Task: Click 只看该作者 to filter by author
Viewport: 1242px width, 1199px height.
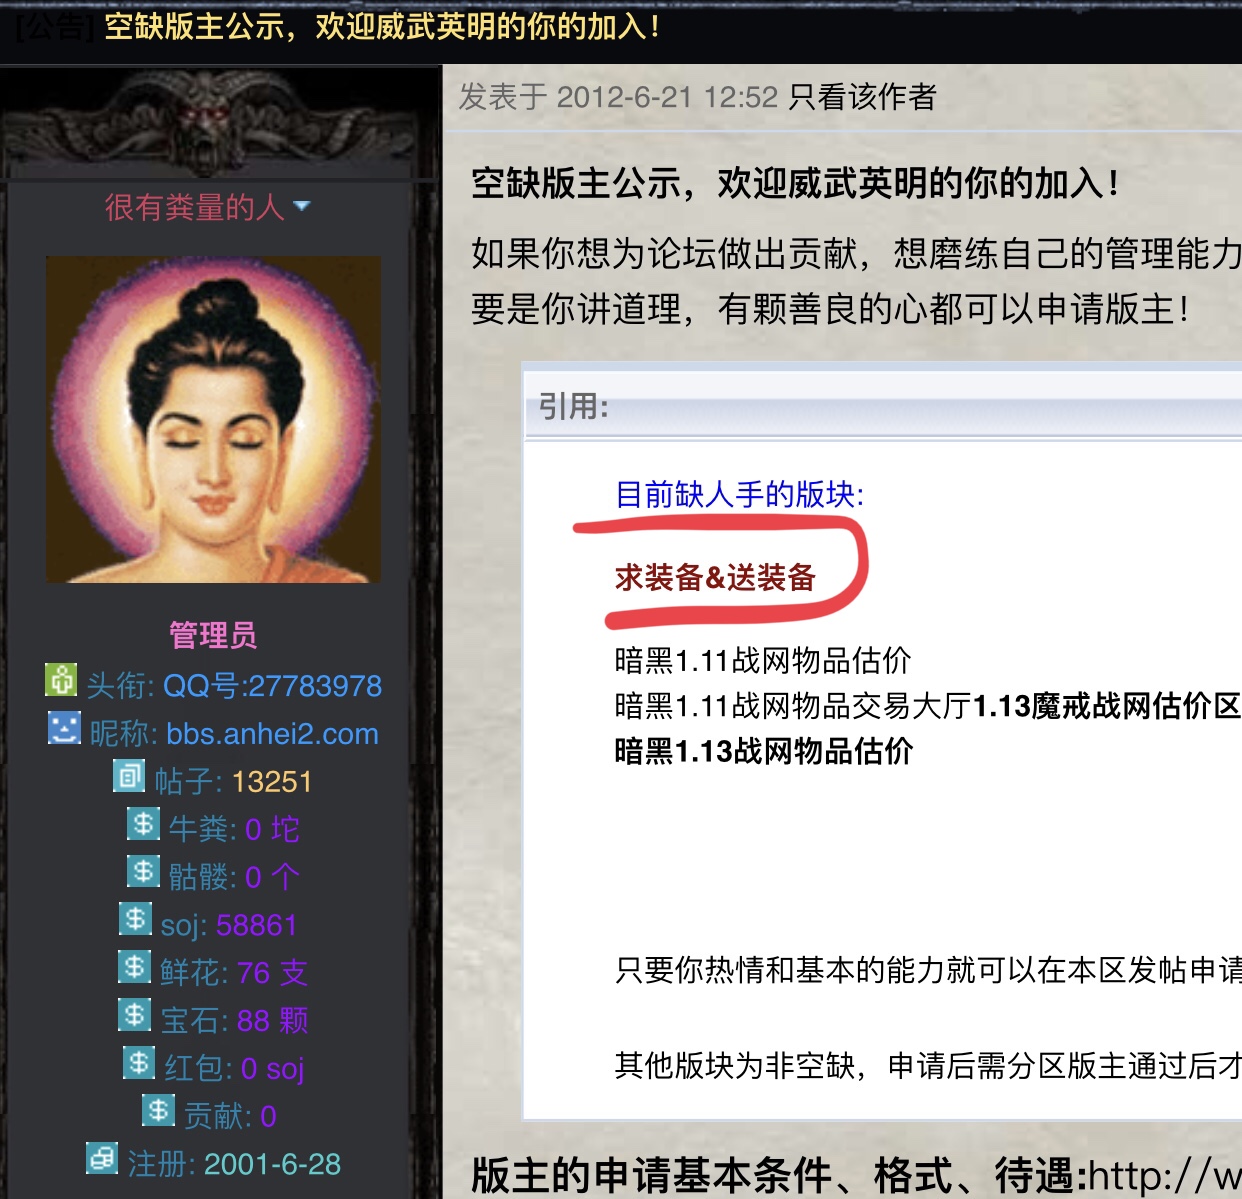Action: (862, 97)
